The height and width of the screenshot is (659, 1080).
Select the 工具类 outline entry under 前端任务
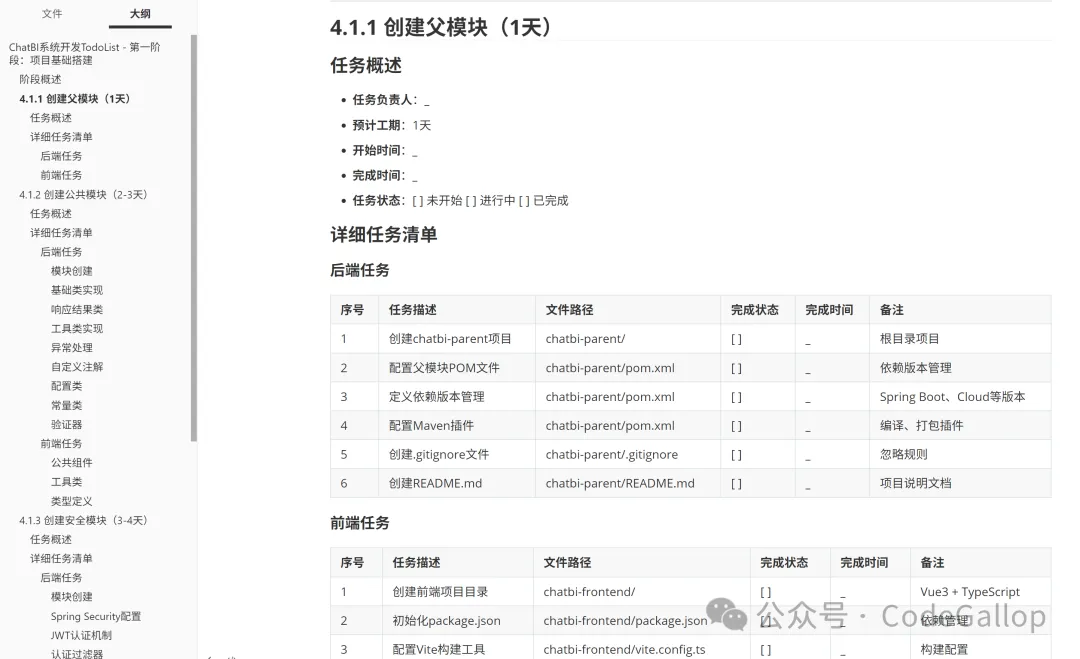pos(66,482)
